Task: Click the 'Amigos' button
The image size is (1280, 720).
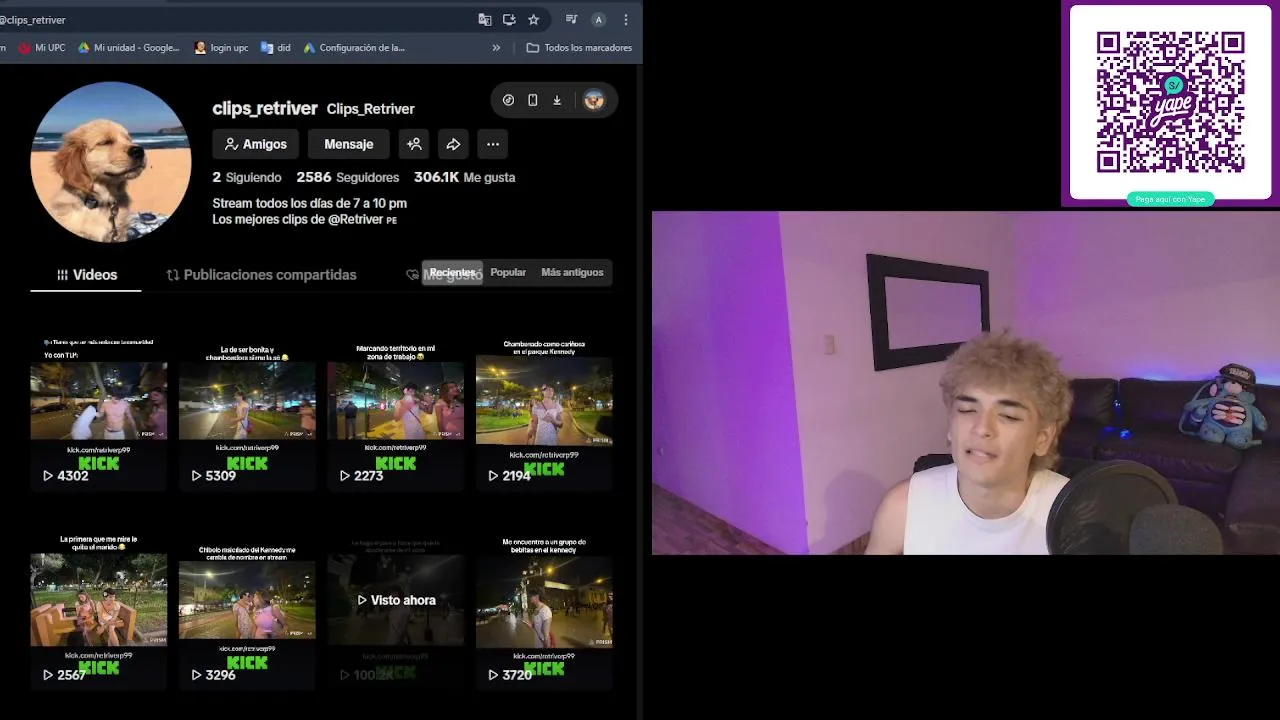Action: click(x=255, y=144)
